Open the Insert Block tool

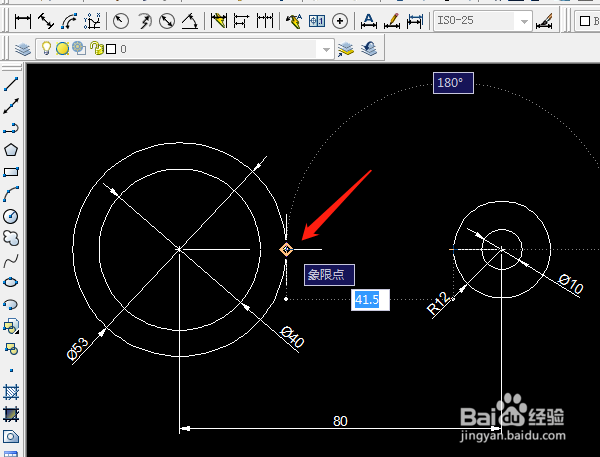(x=11, y=326)
